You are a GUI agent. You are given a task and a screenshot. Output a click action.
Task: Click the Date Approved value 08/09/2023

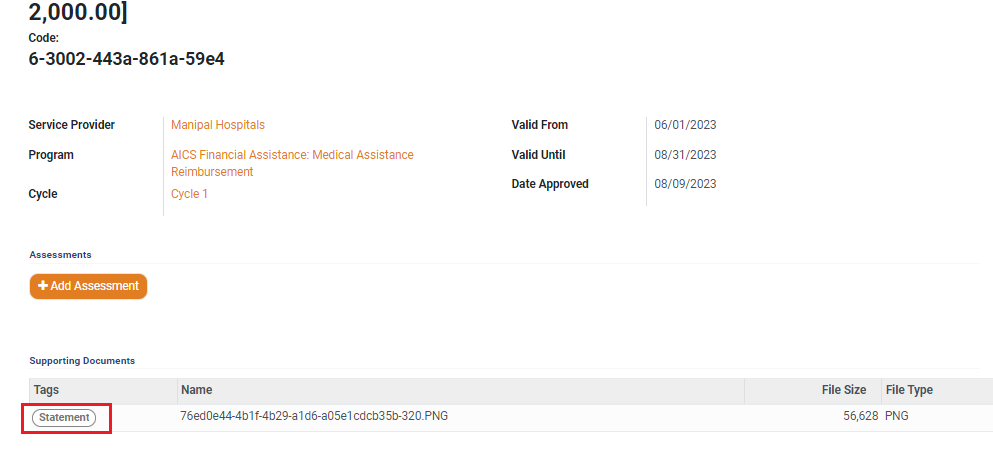click(x=685, y=184)
